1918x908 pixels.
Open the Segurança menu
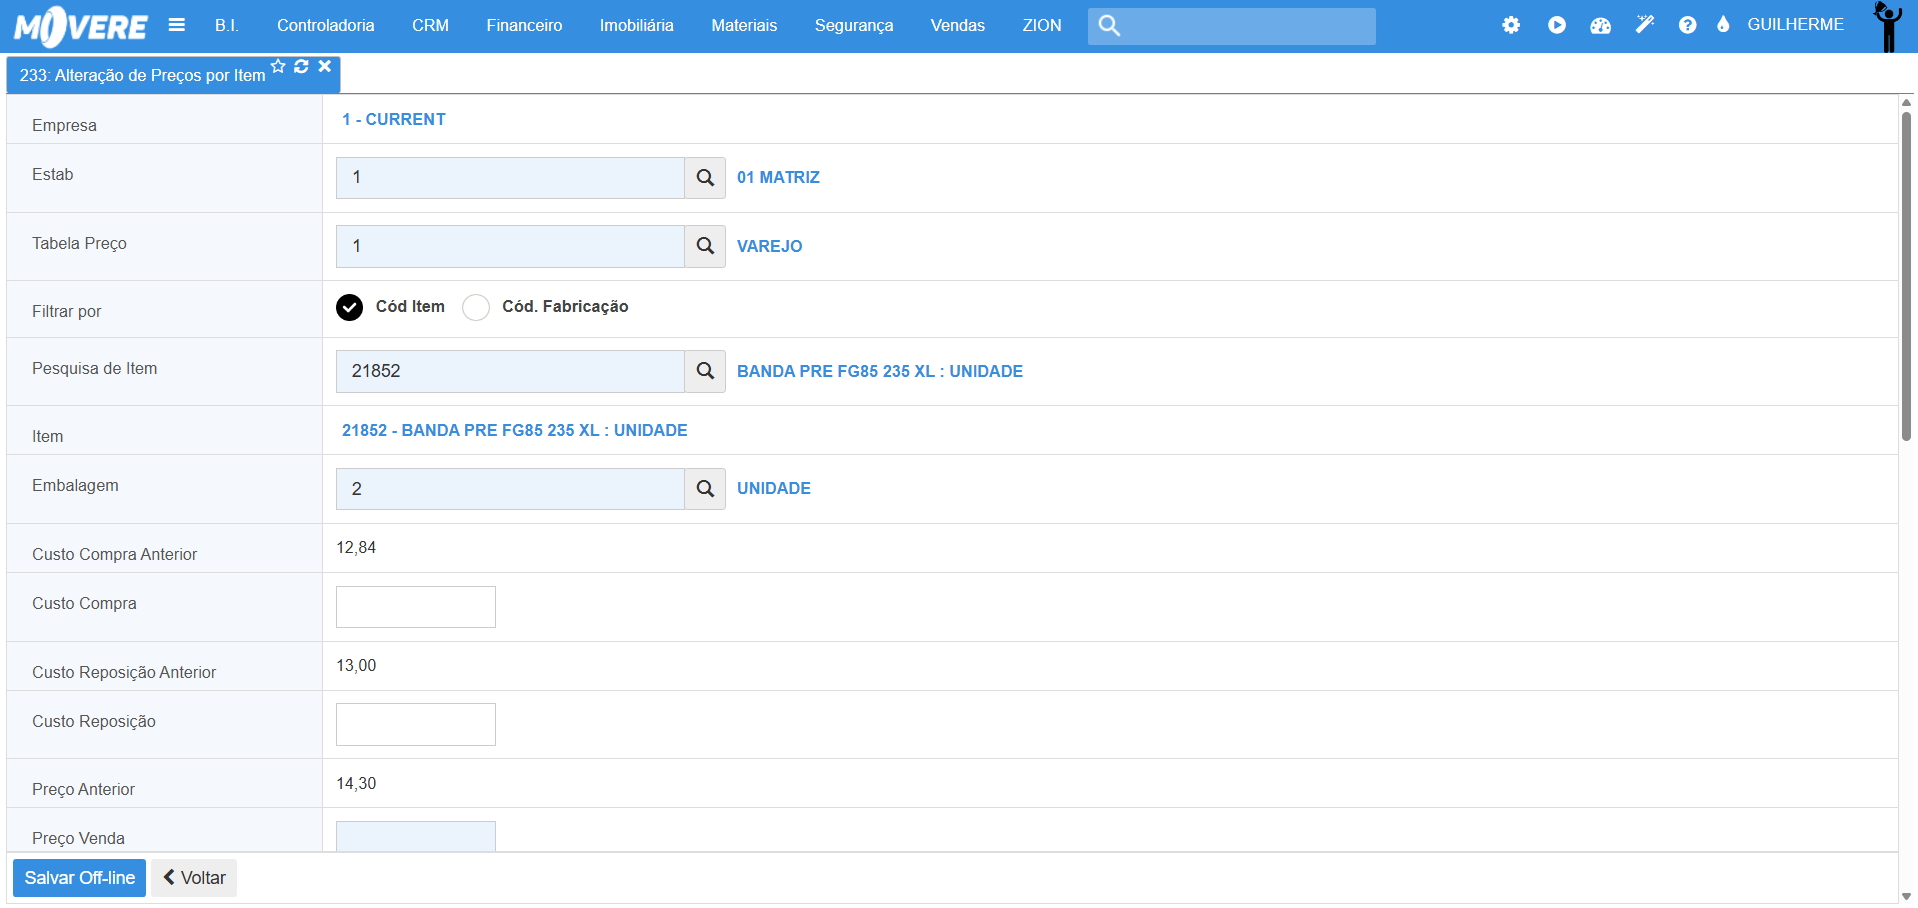[854, 25]
